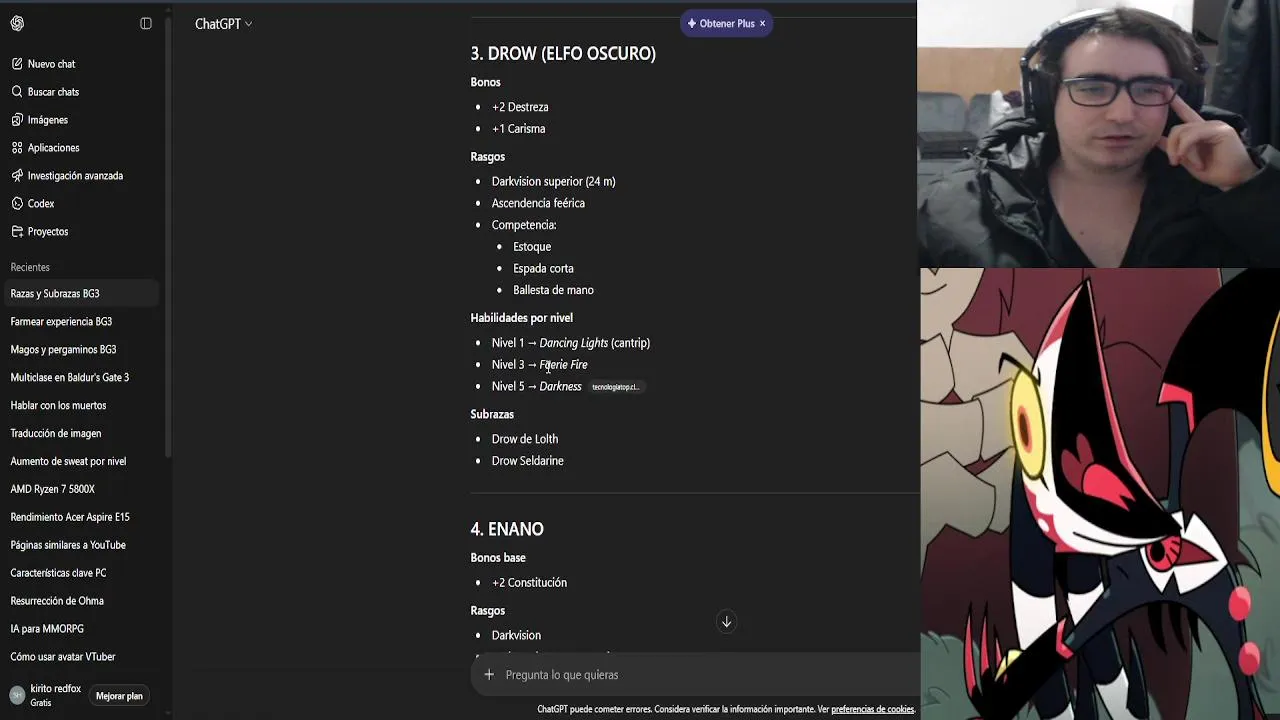Focus the Pregunta lo que quieras field
Screen dimensions: 1280x720
pyautogui.click(x=700, y=675)
